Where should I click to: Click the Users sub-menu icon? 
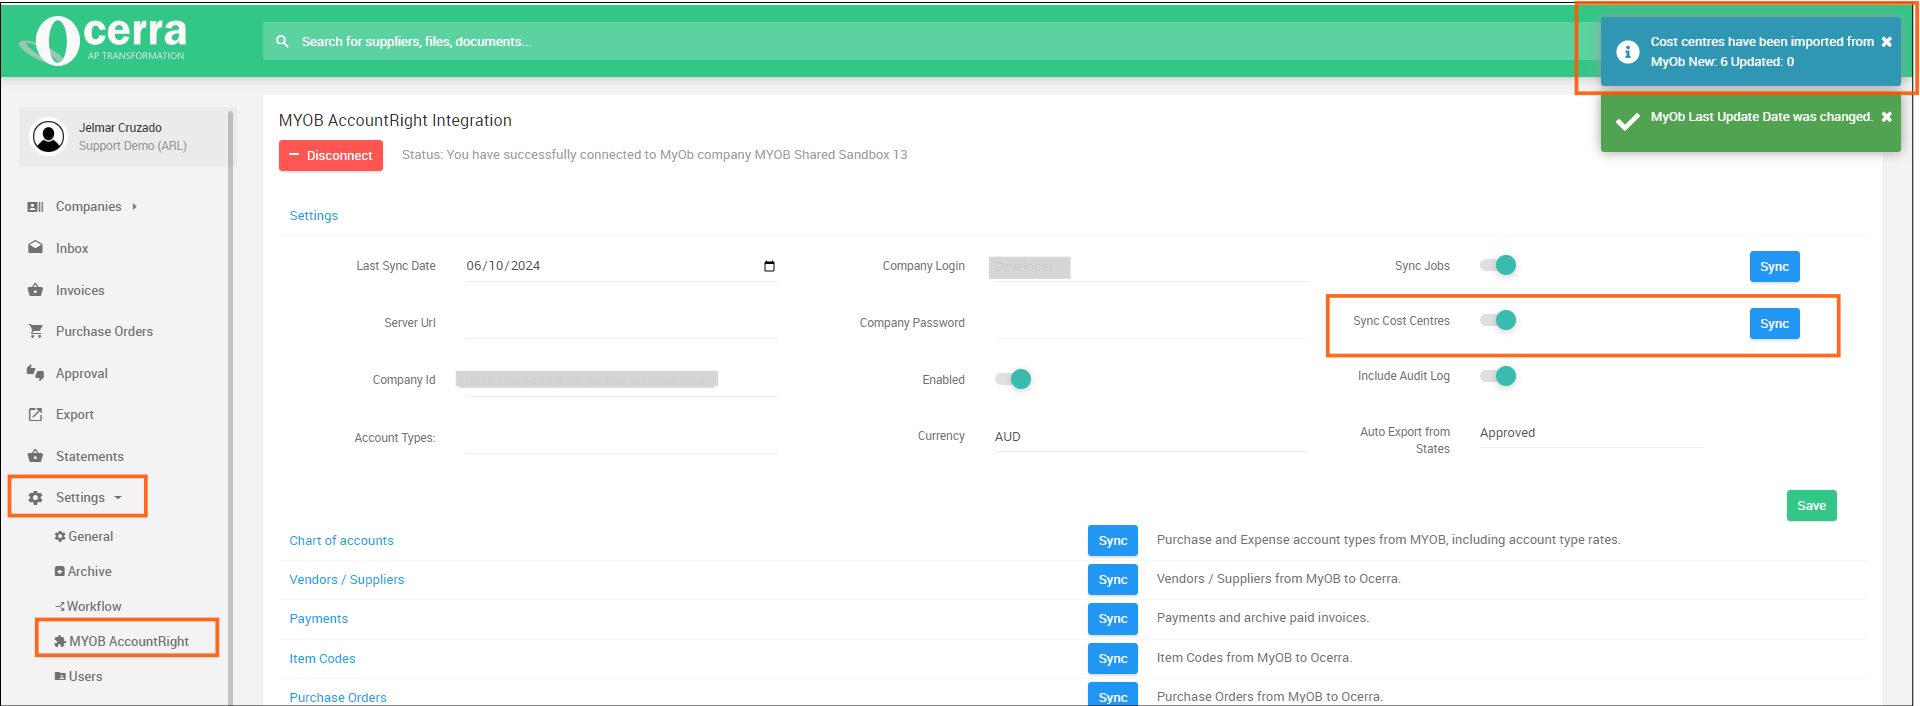coord(60,677)
